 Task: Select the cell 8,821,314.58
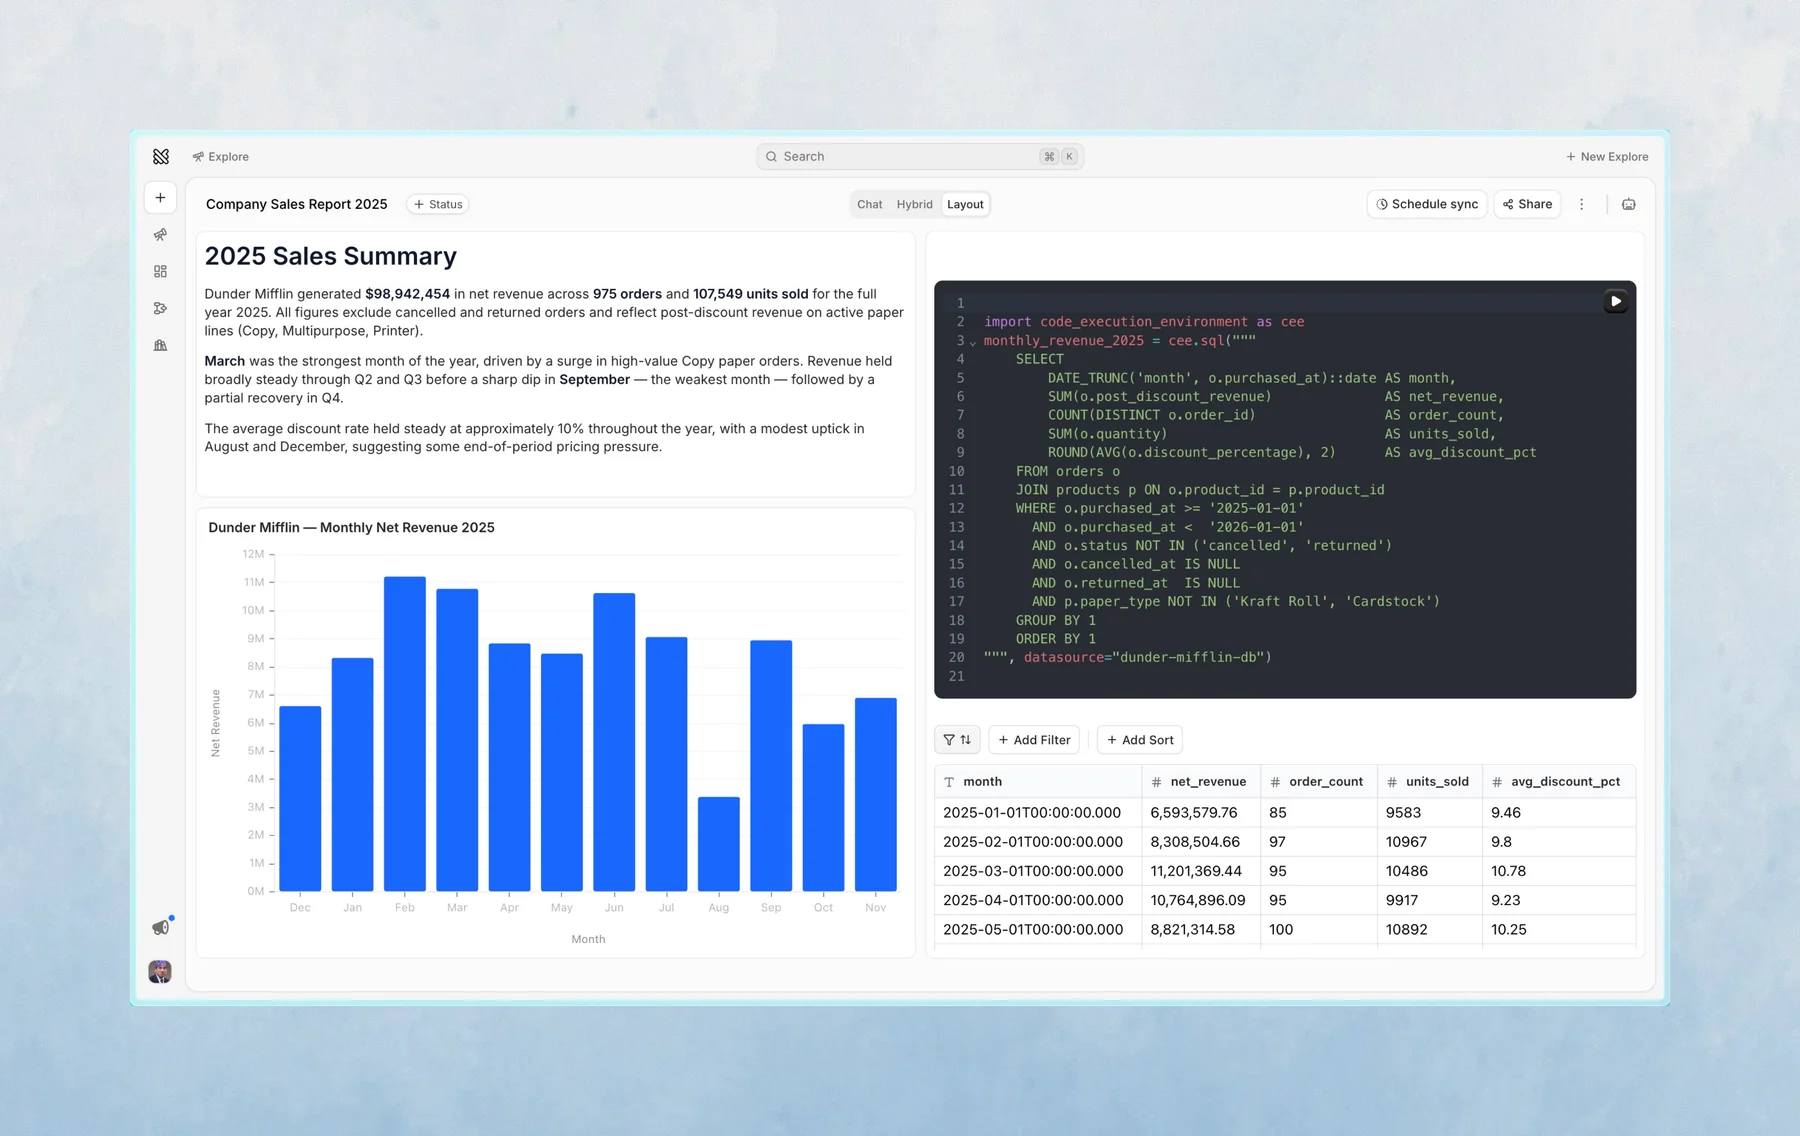(1201, 929)
